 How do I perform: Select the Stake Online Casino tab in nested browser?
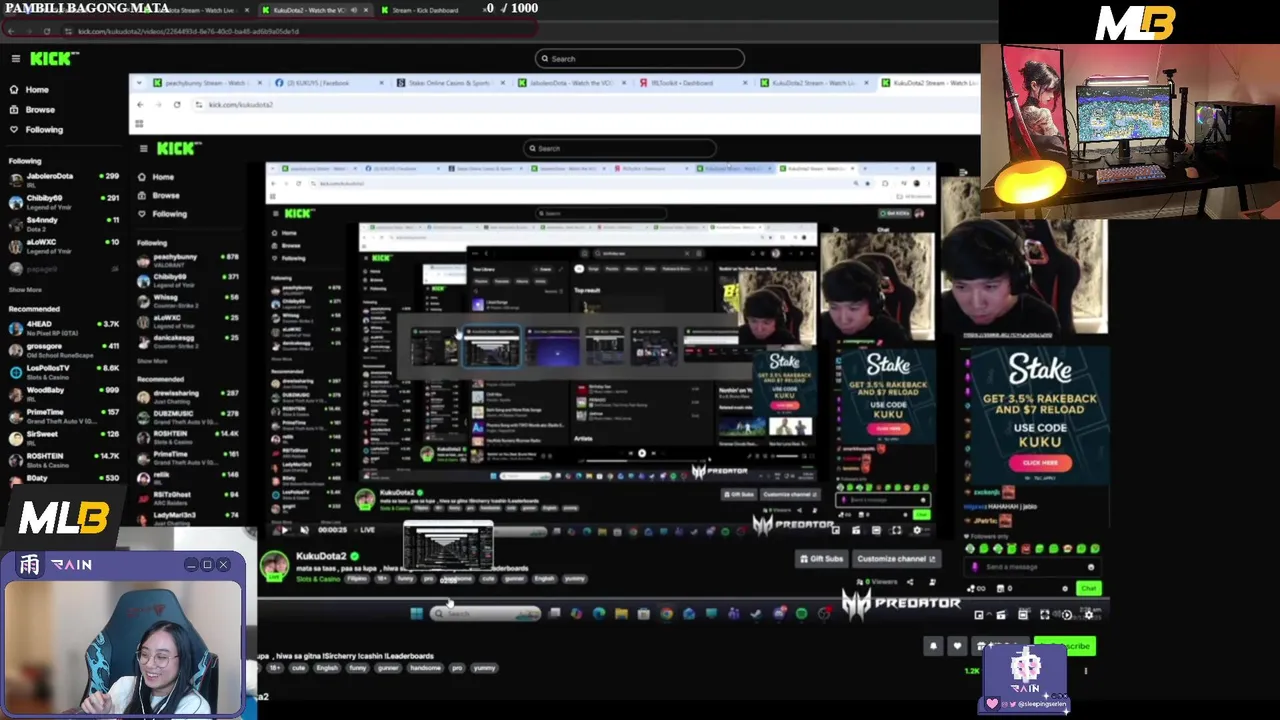450,83
